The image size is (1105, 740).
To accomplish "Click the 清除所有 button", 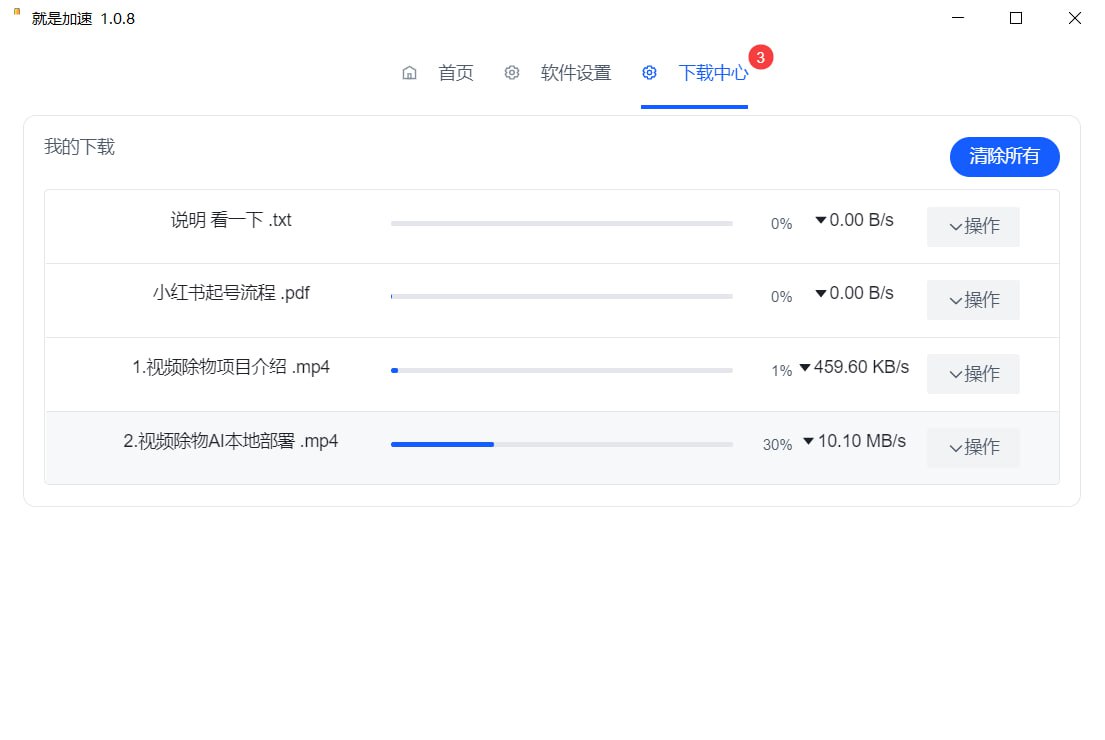I will click(1004, 156).
